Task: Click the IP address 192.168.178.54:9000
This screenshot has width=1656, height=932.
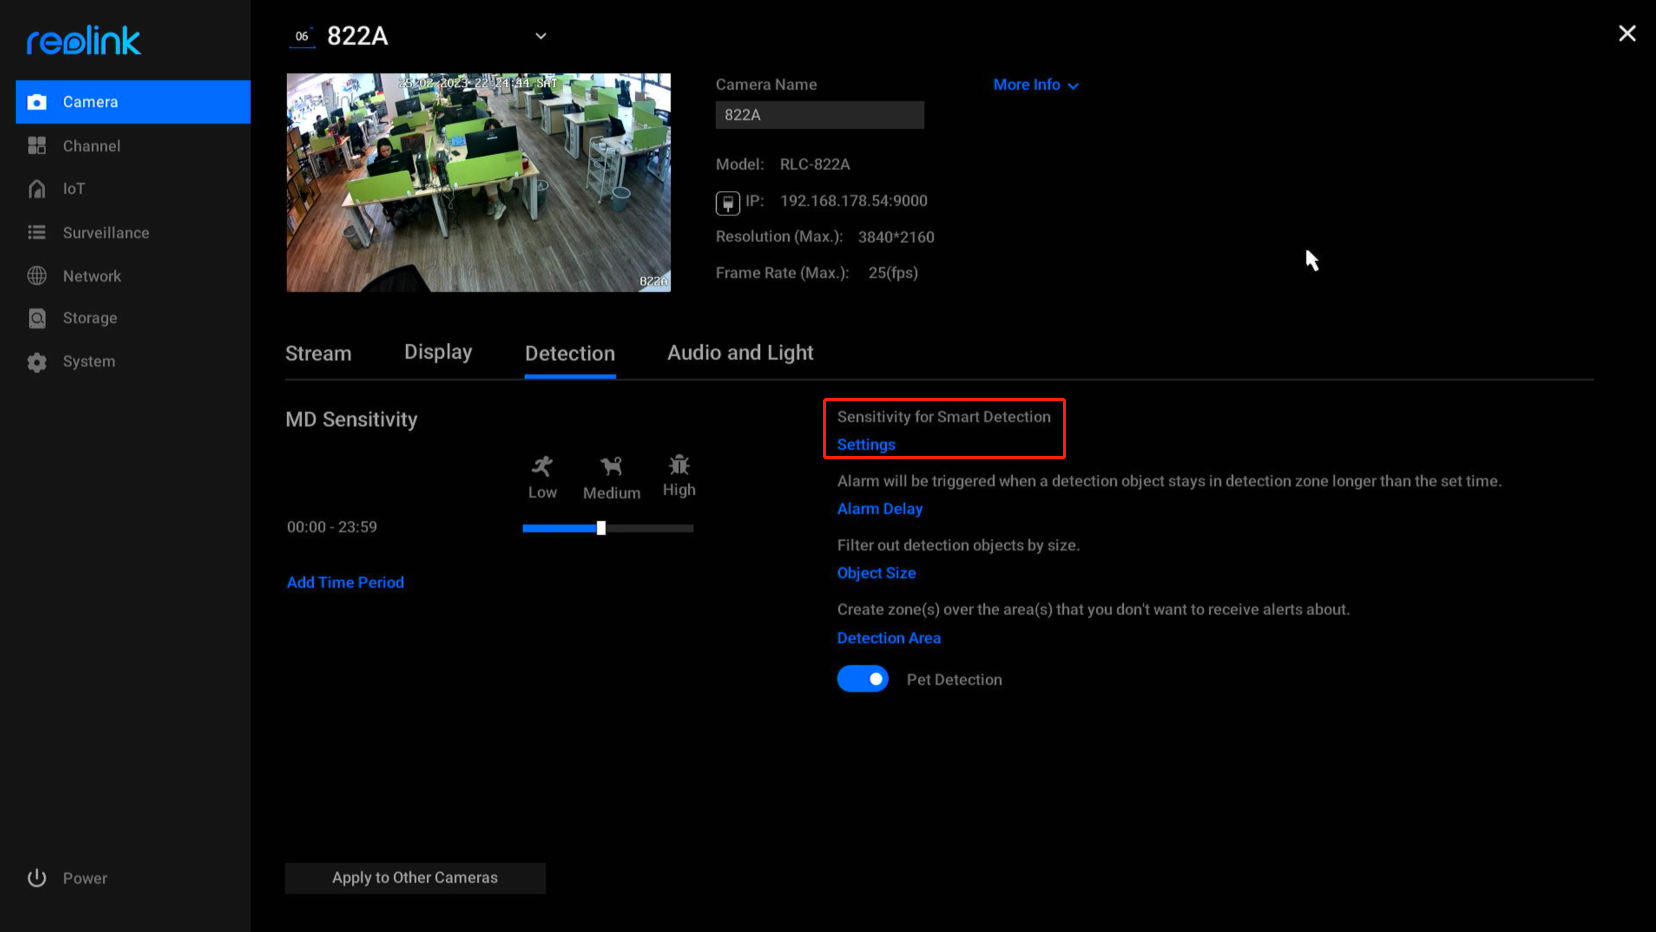Action: (x=854, y=201)
